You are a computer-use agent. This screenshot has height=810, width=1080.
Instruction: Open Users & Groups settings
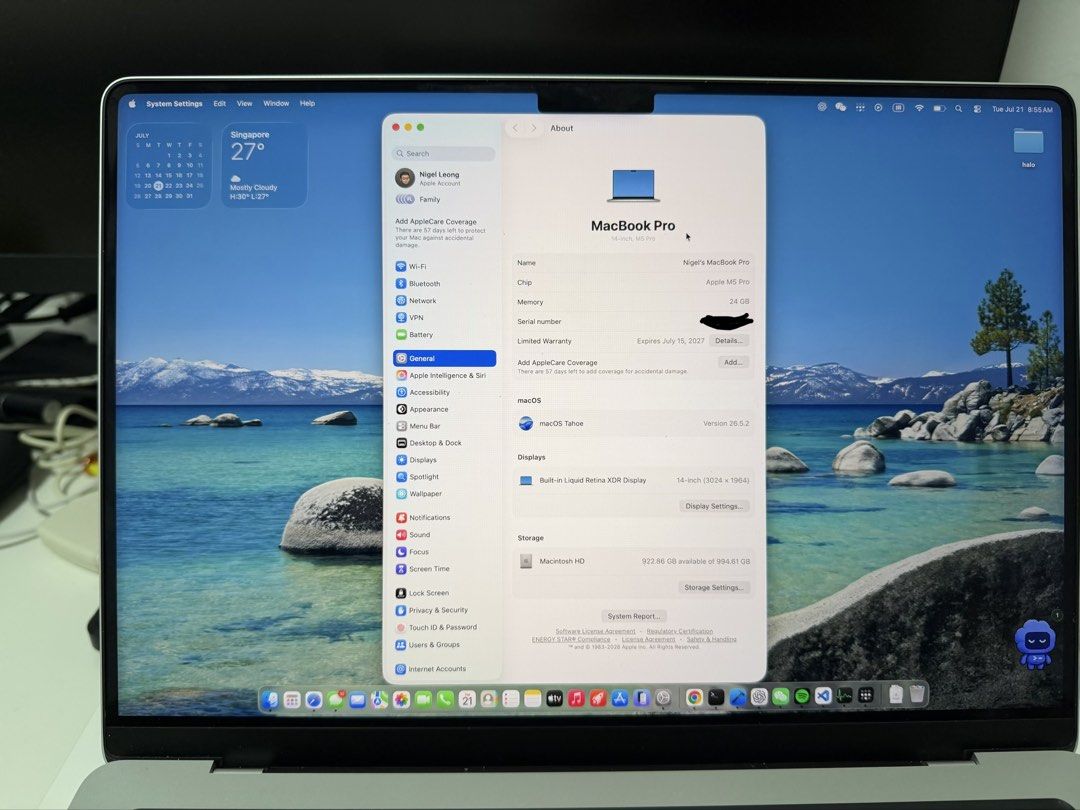click(x=428, y=645)
